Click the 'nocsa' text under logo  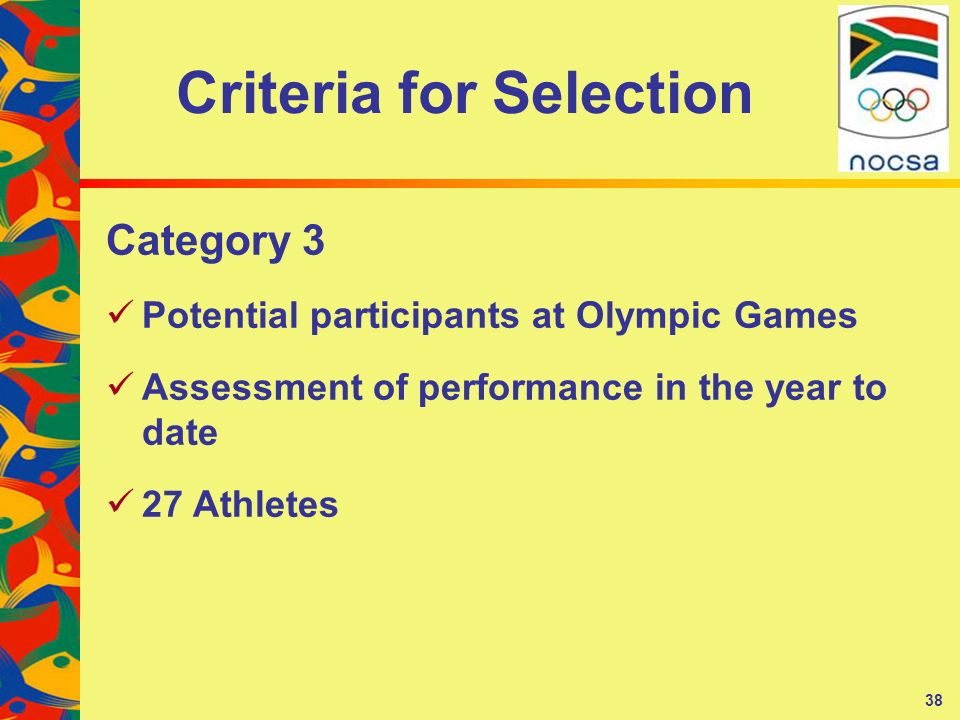(894, 161)
